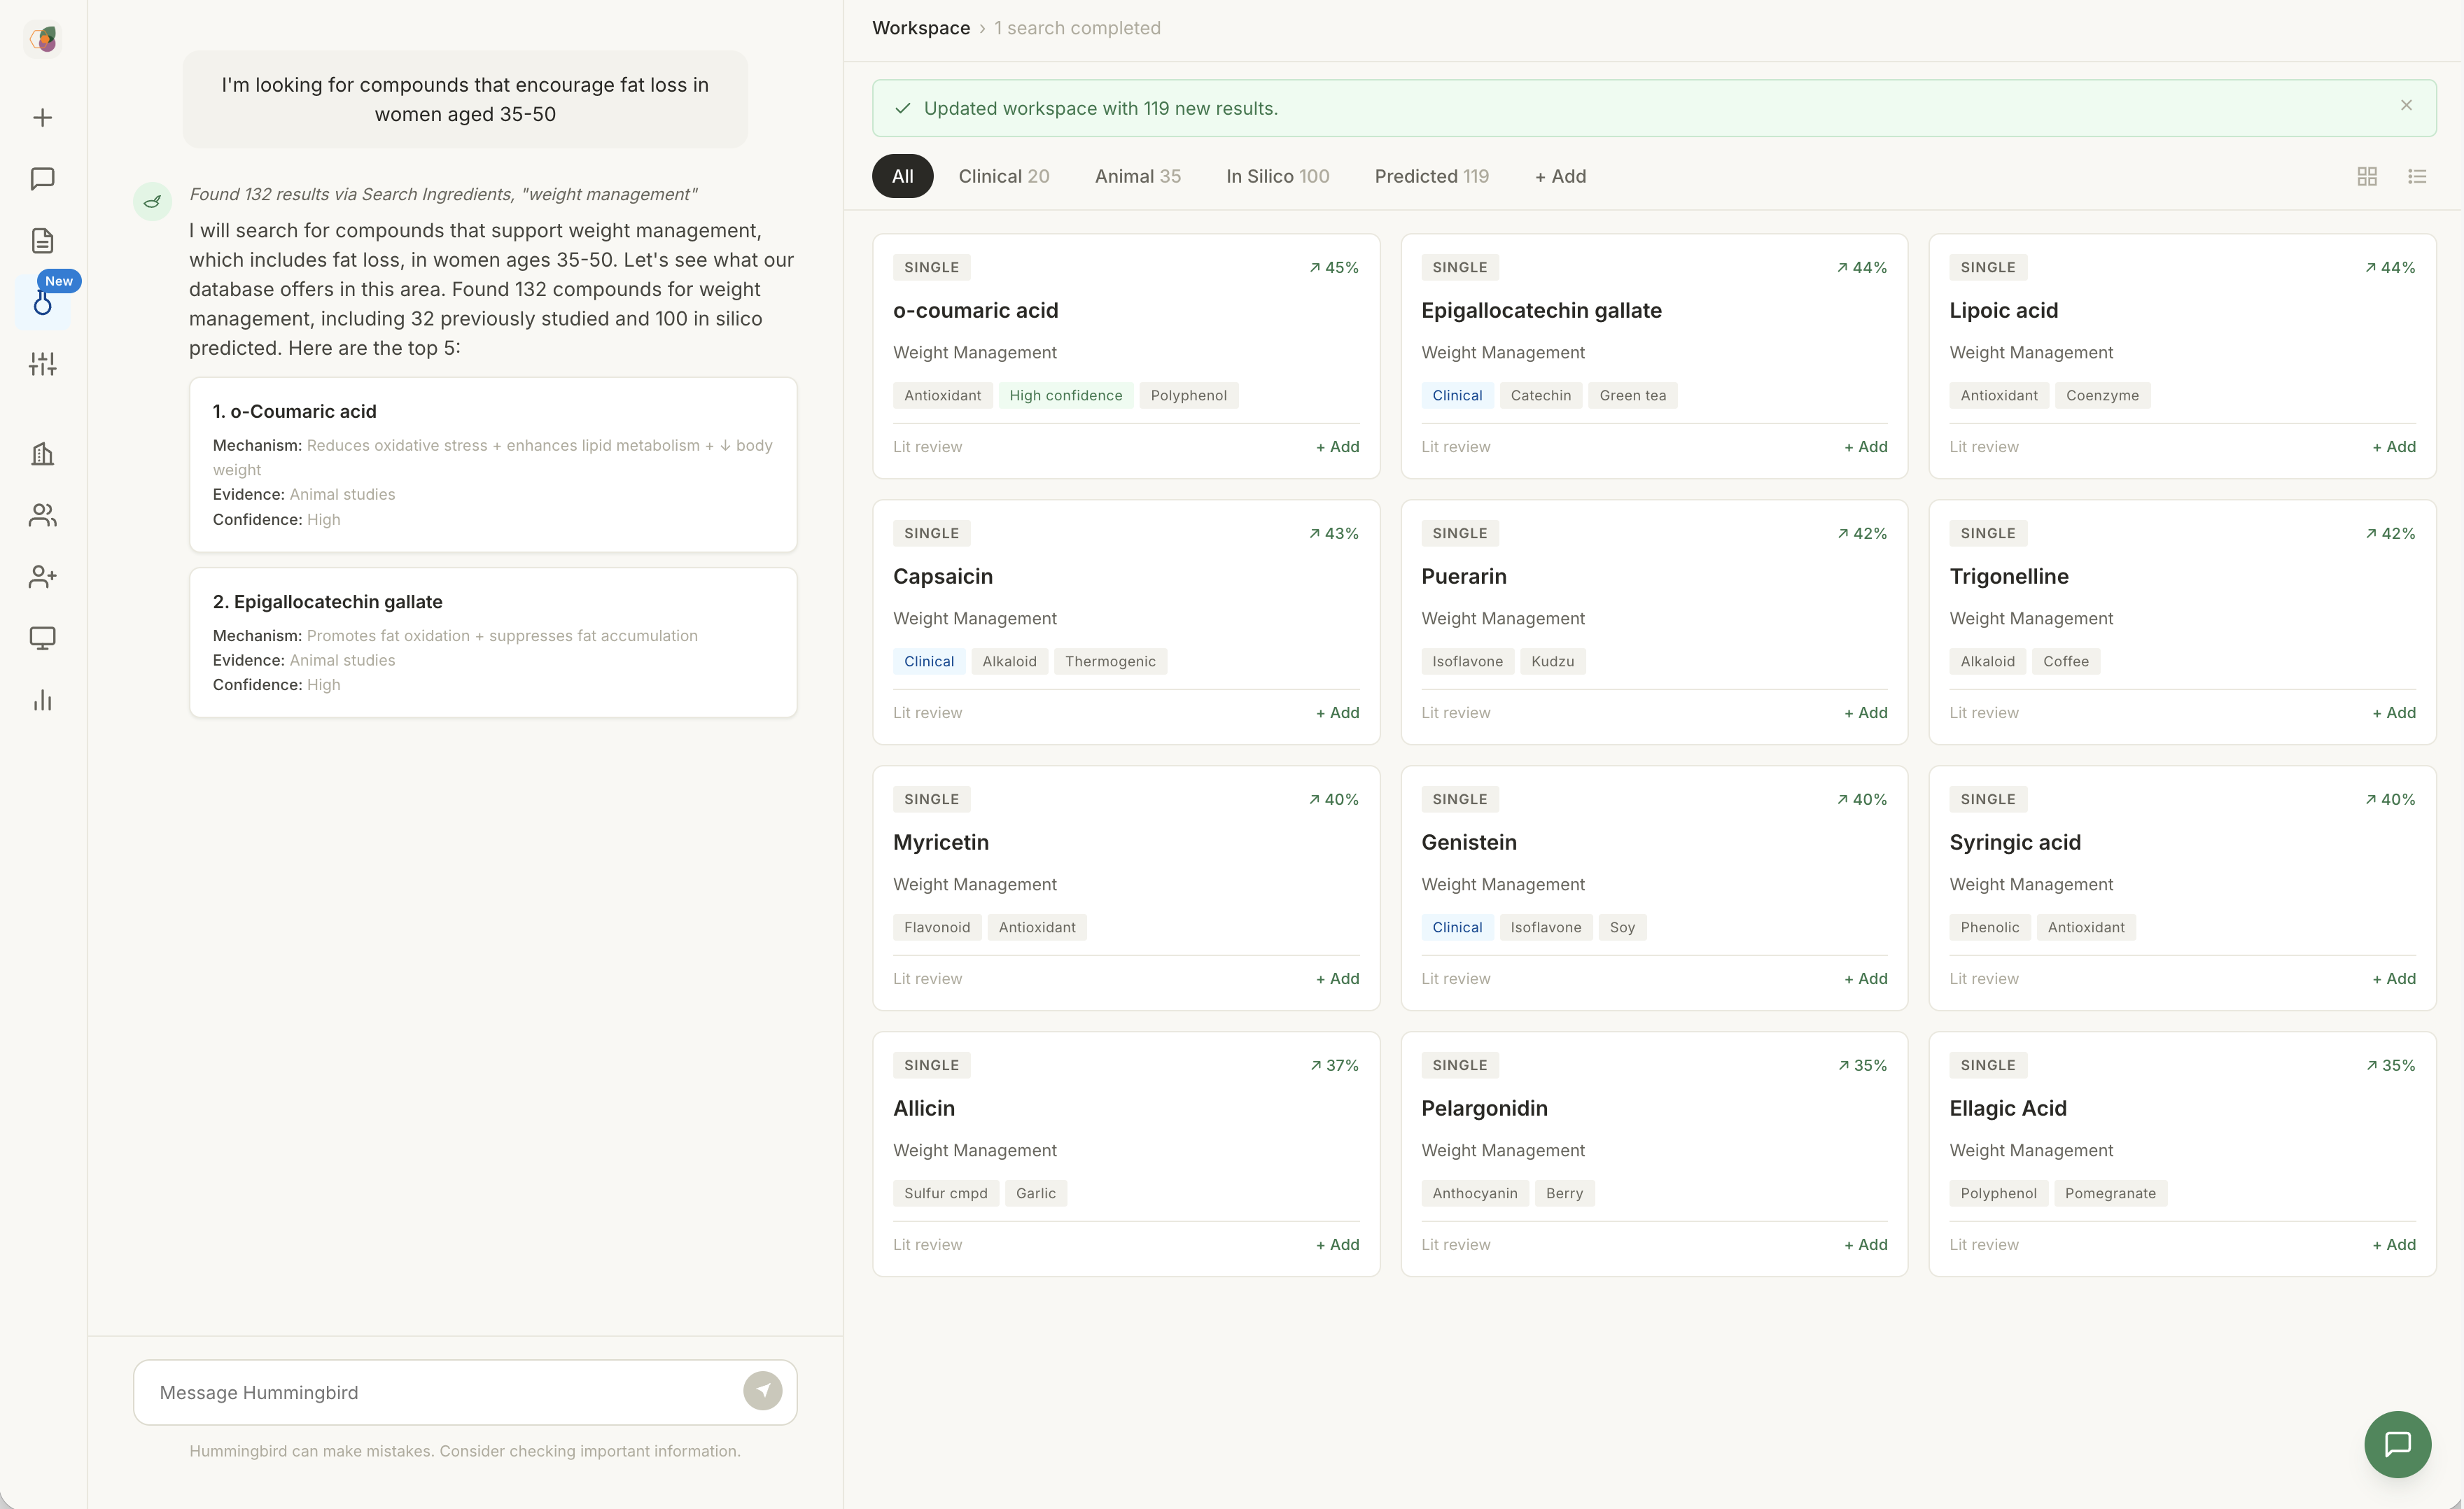Open Lit review for Lipoic acid
The width and height of the screenshot is (2464, 1509).
click(x=1983, y=447)
